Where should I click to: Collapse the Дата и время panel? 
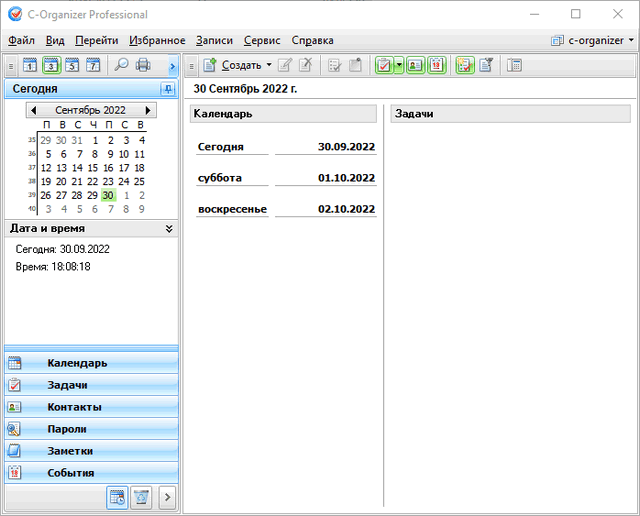(x=169, y=228)
